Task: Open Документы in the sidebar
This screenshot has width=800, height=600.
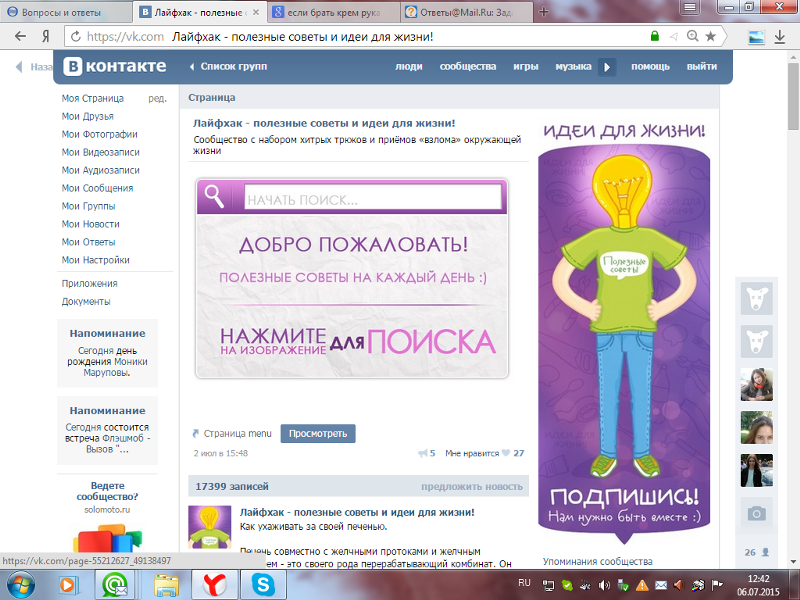Action: [x=86, y=302]
